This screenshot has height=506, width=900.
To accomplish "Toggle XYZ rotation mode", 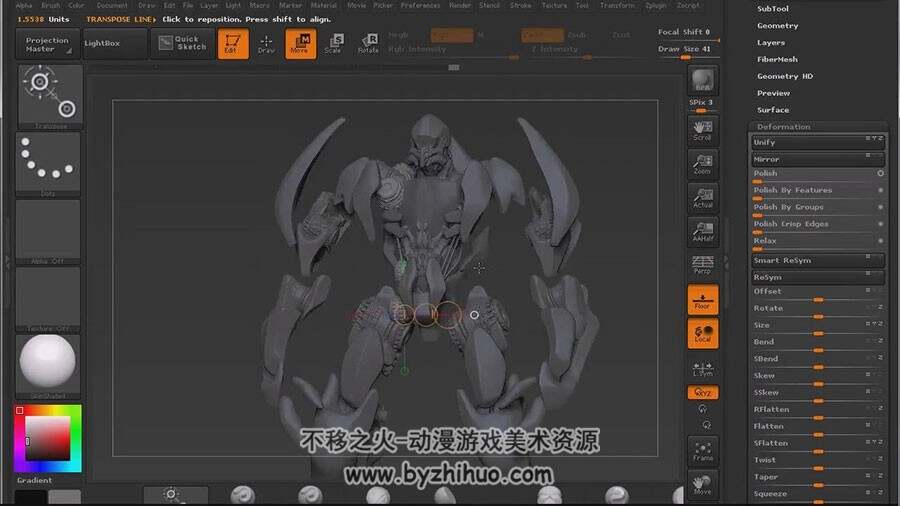I will 703,393.
